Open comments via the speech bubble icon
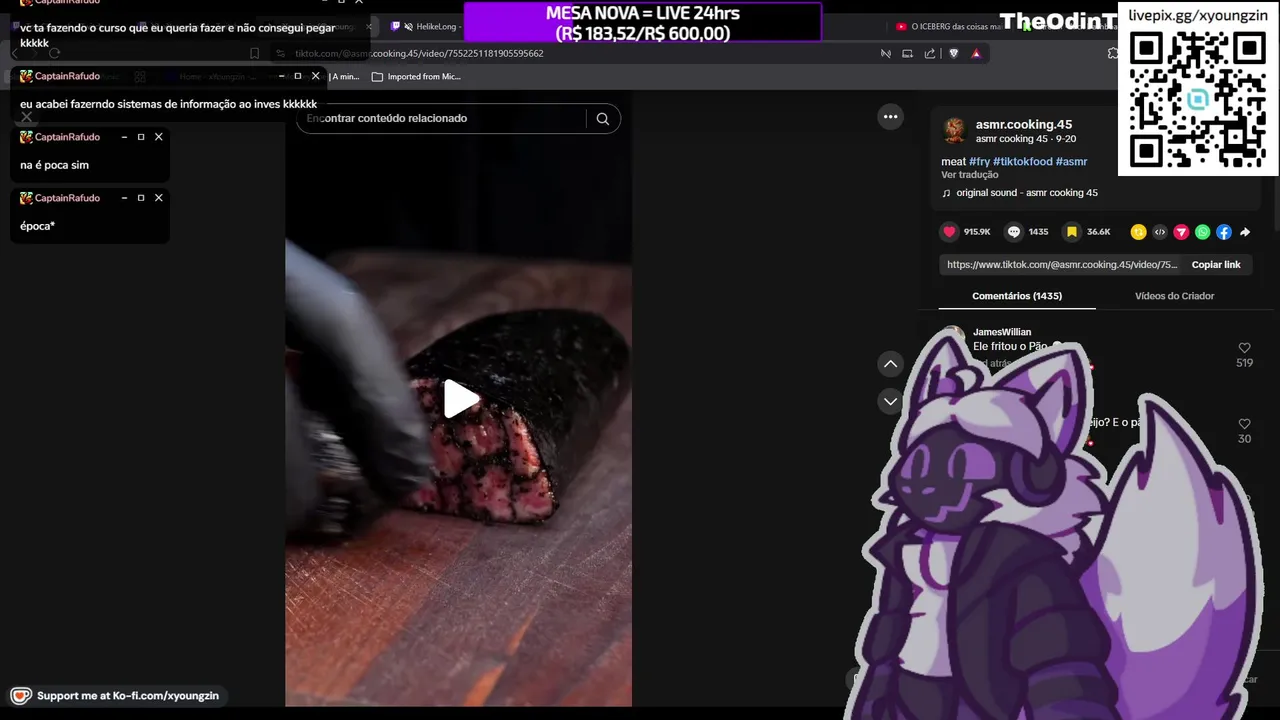This screenshot has width=1280, height=720. [1014, 231]
